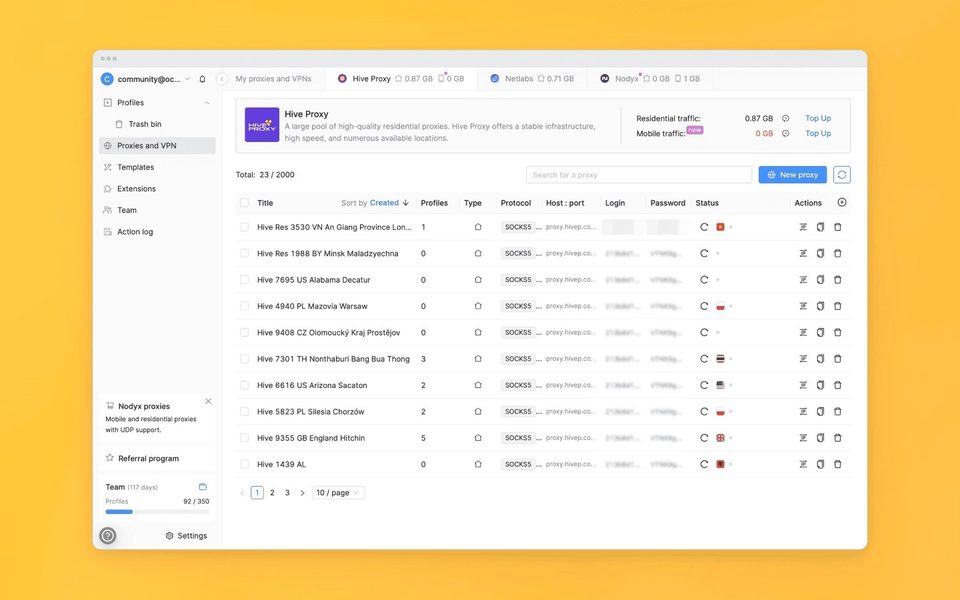Switch to the Netlabs tab
The width and height of the screenshot is (960, 600).
click(x=533, y=78)
